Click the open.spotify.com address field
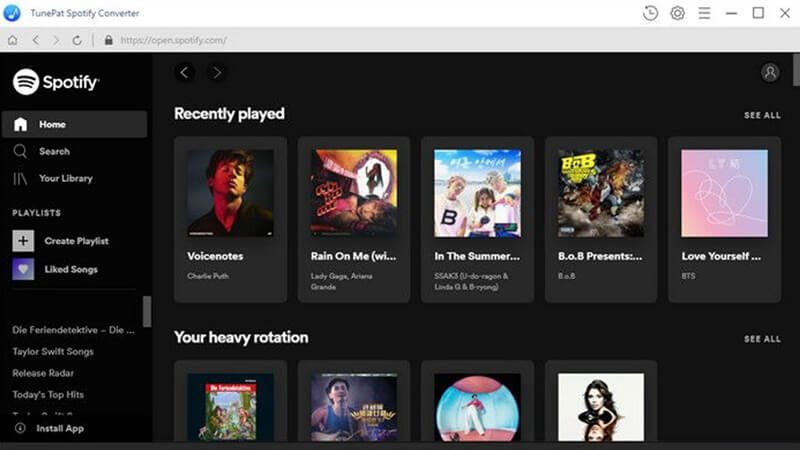 pos(173,40)
